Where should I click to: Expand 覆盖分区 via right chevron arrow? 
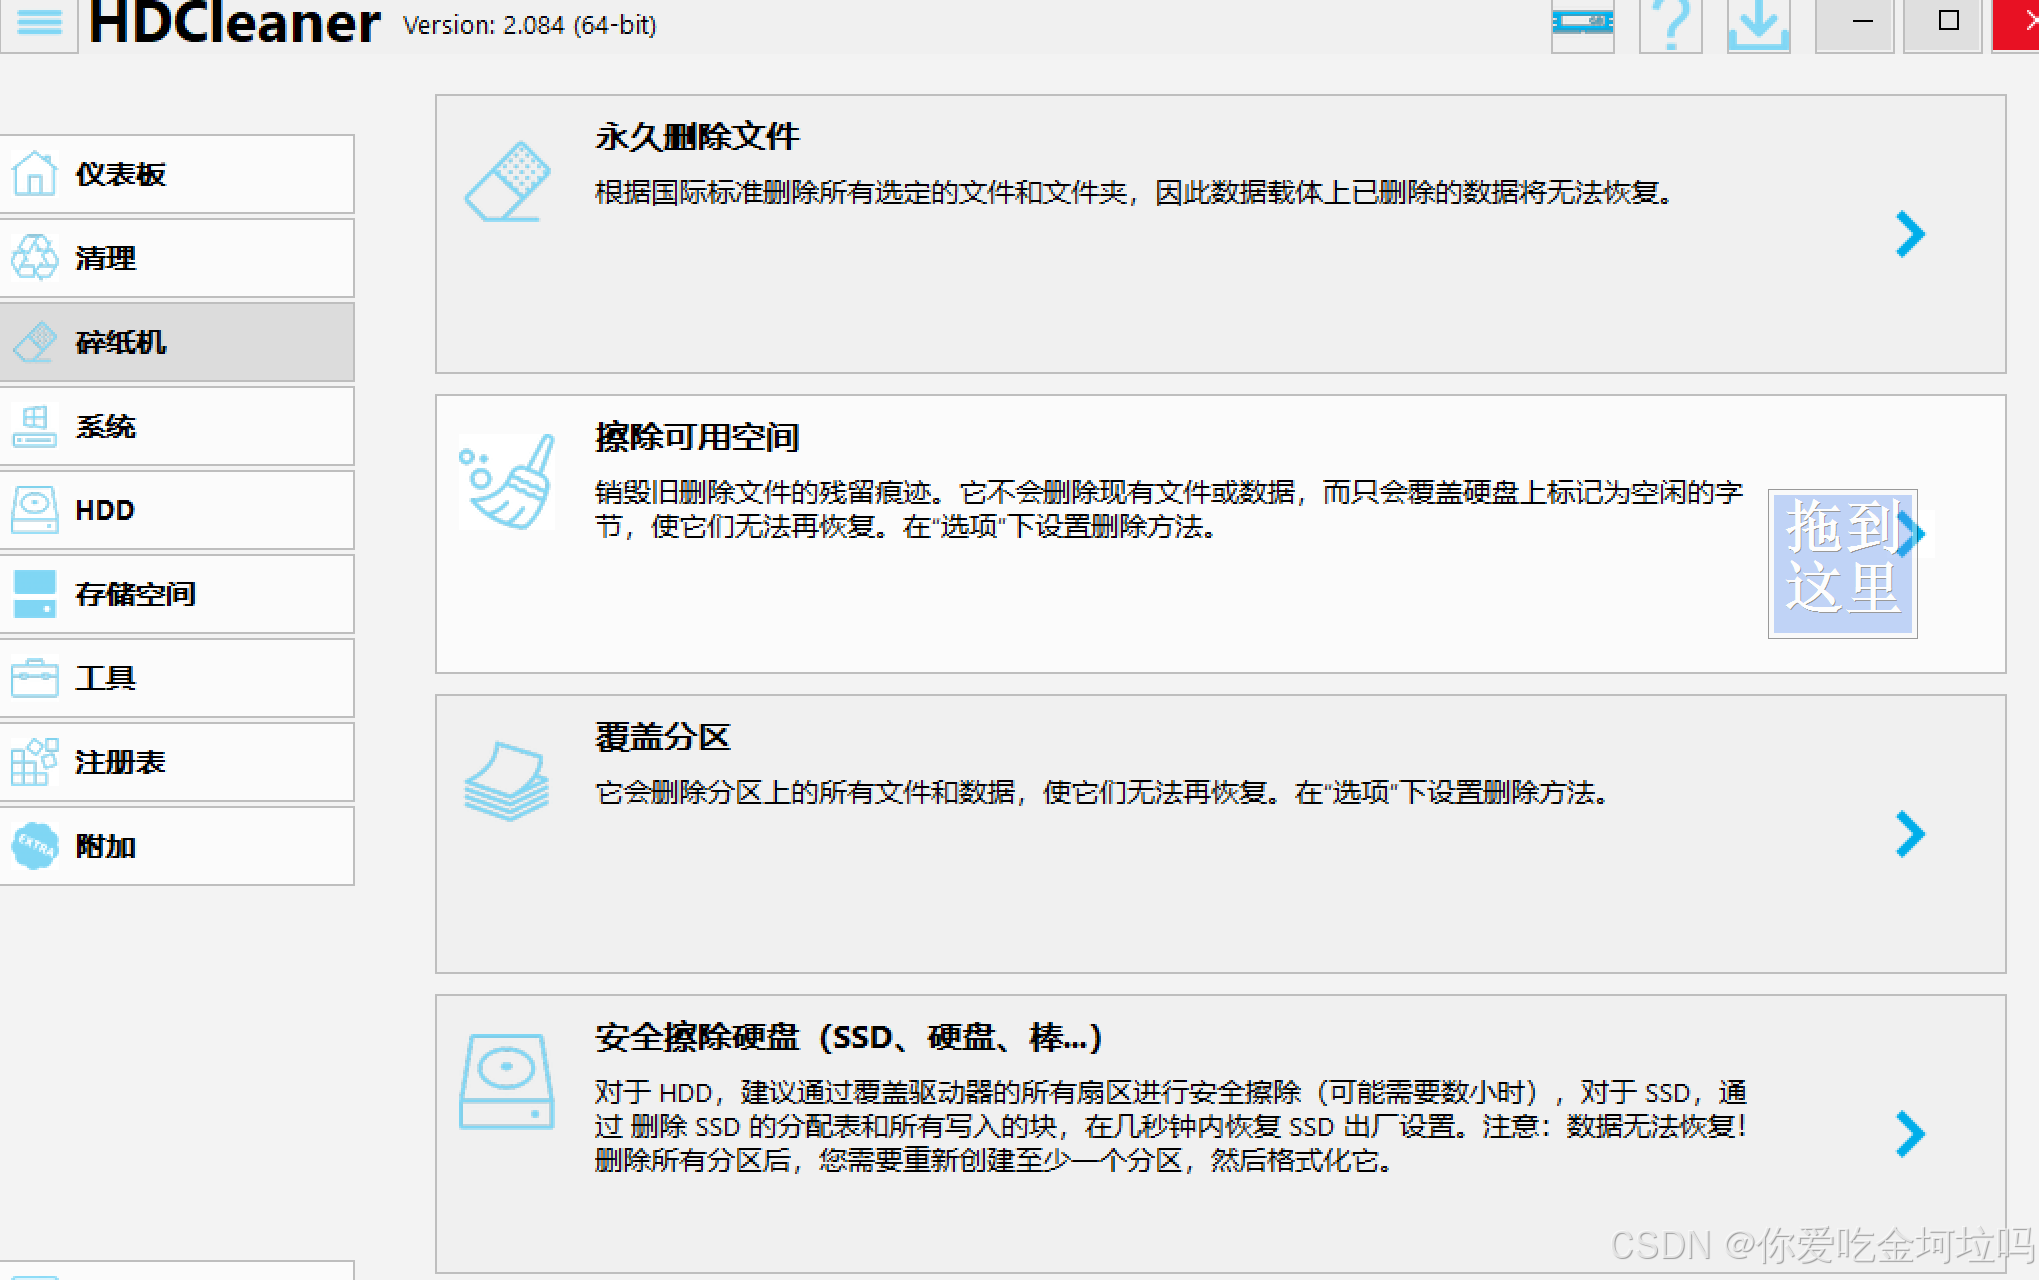coord(1909,834)
